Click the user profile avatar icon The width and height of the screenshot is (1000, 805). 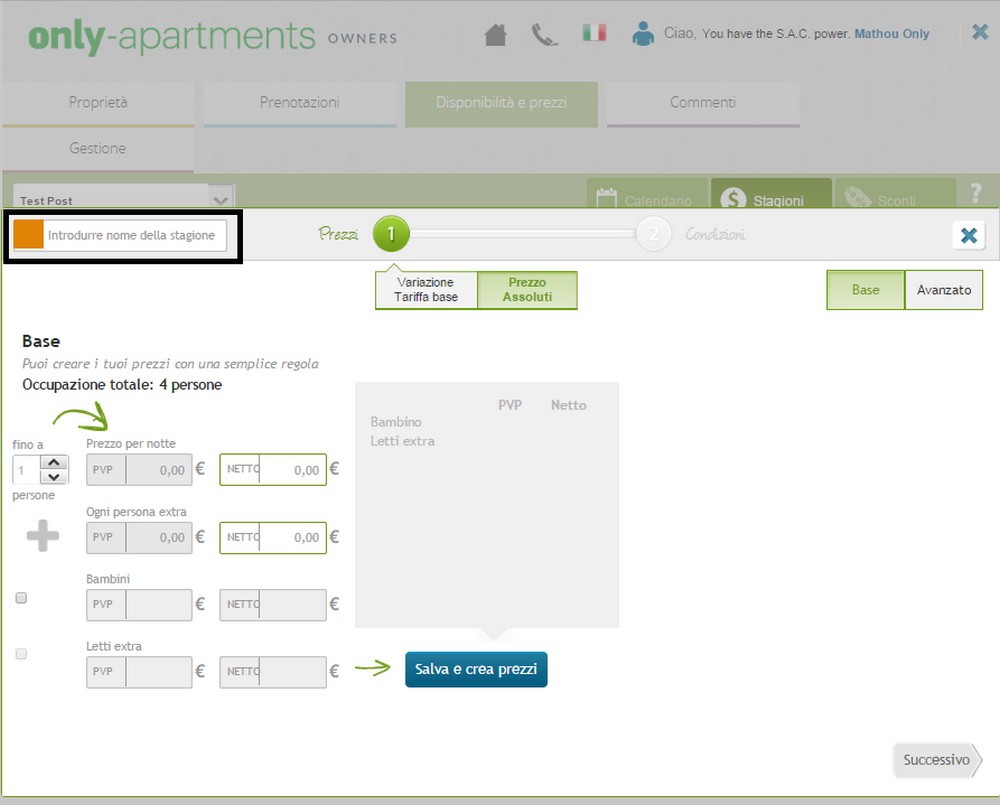(643, 34)
